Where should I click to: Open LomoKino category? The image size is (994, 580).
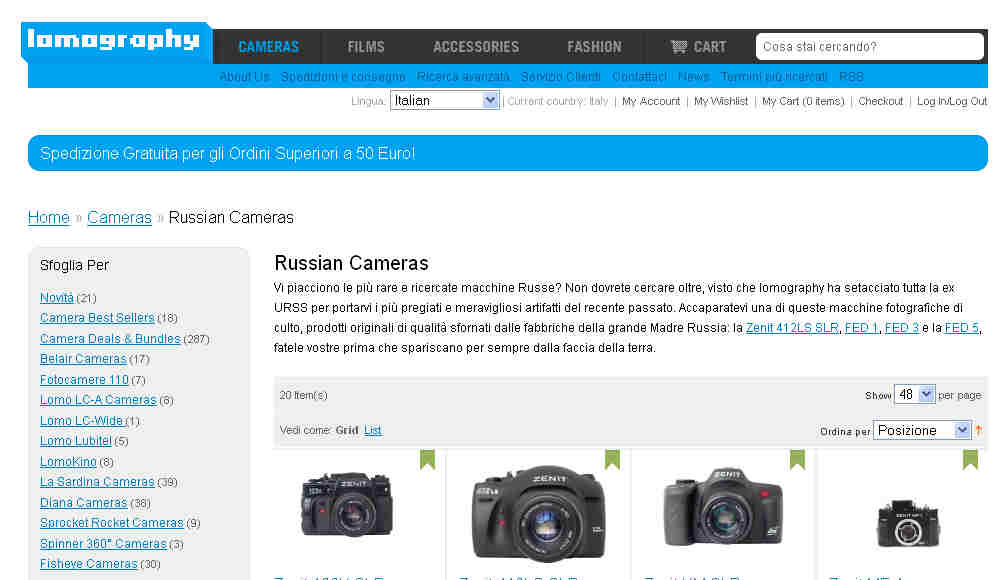tap(68, 461)
